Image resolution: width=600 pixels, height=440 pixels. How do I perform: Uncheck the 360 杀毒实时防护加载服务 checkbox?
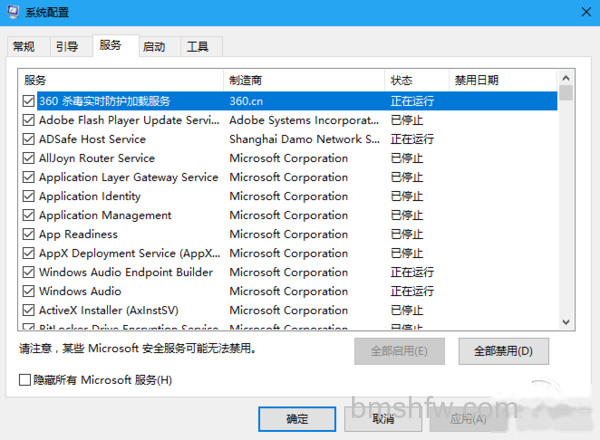pos(28,101)
